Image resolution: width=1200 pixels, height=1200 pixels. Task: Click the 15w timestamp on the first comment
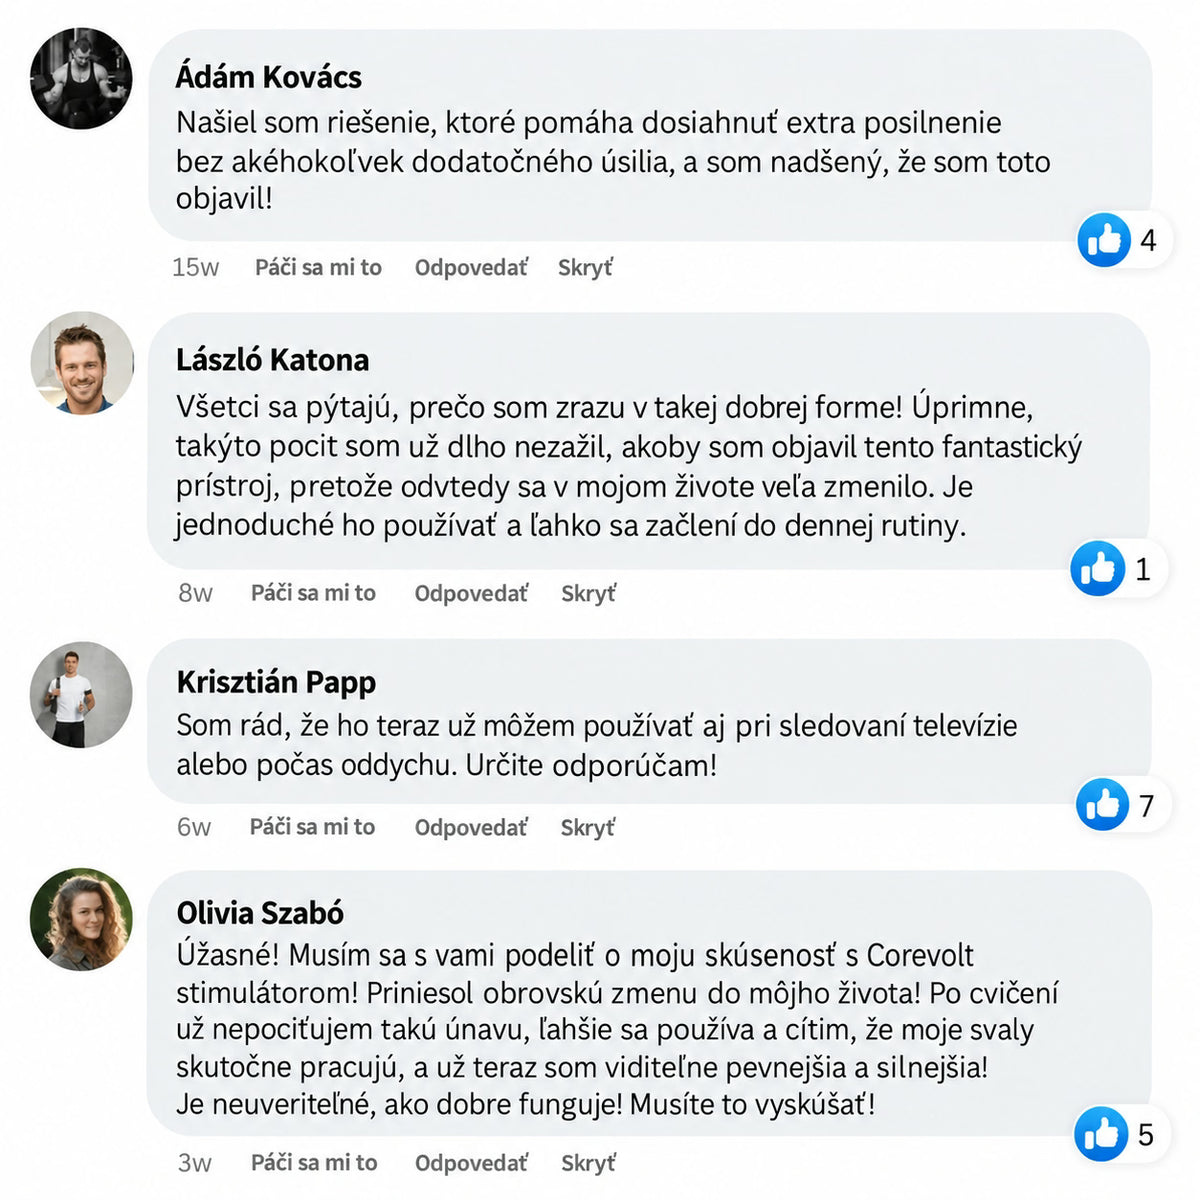click(x=195, y=267)
